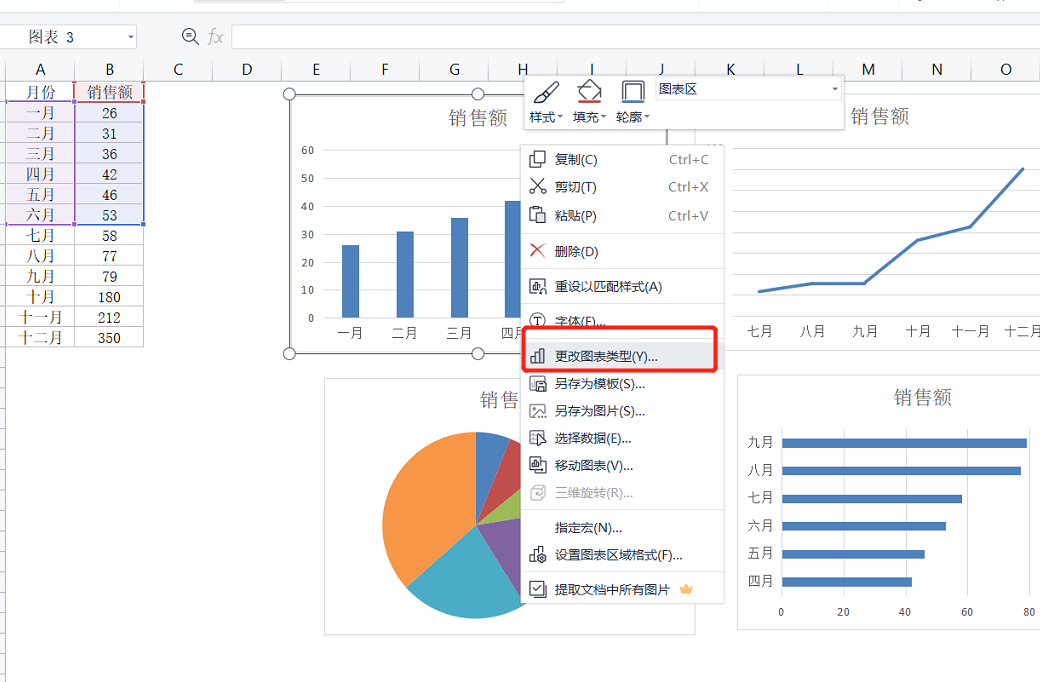The height and width of the screenshot is (682, 1040).
Task: Click the bar chart title 销售额
Action: coord(478,118)
